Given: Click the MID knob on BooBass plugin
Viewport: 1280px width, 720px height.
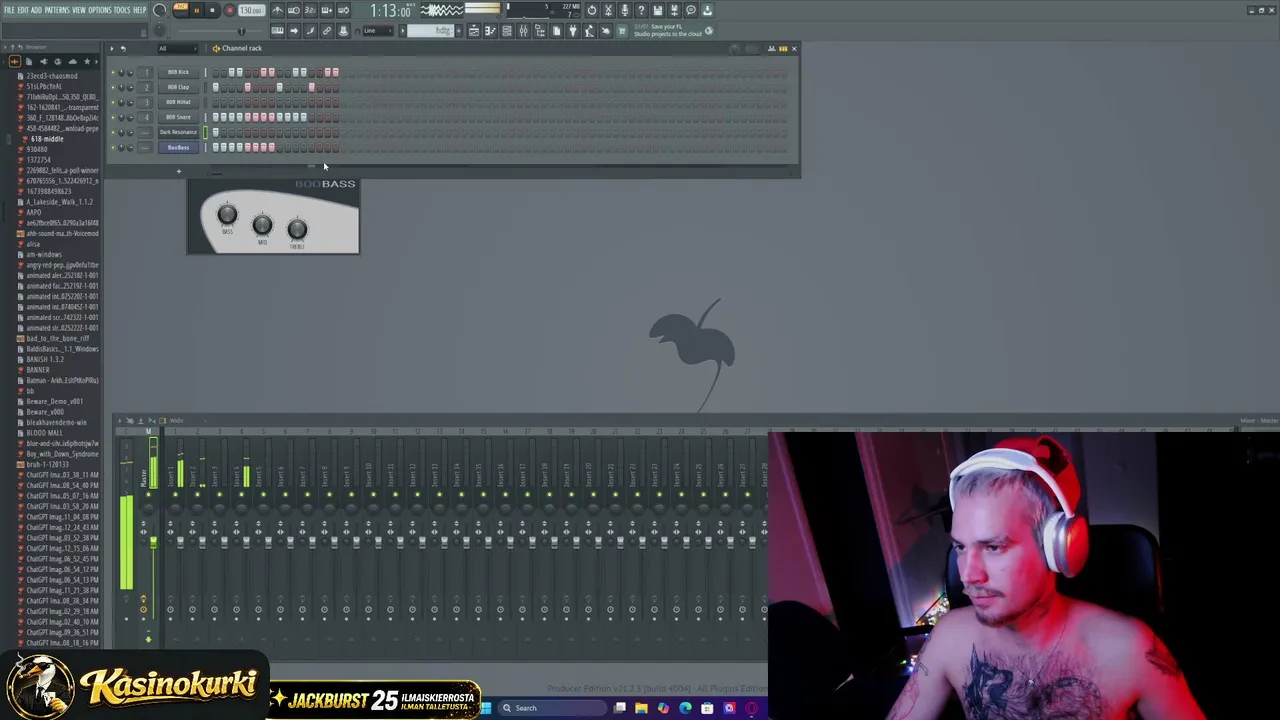Looking at the screenshot, I should [x=262, y=225].
